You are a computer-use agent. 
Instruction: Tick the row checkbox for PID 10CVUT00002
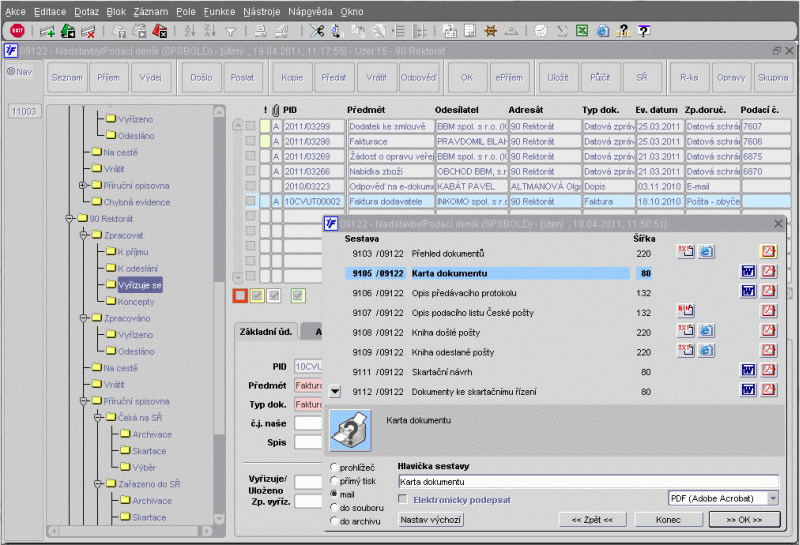251,201
